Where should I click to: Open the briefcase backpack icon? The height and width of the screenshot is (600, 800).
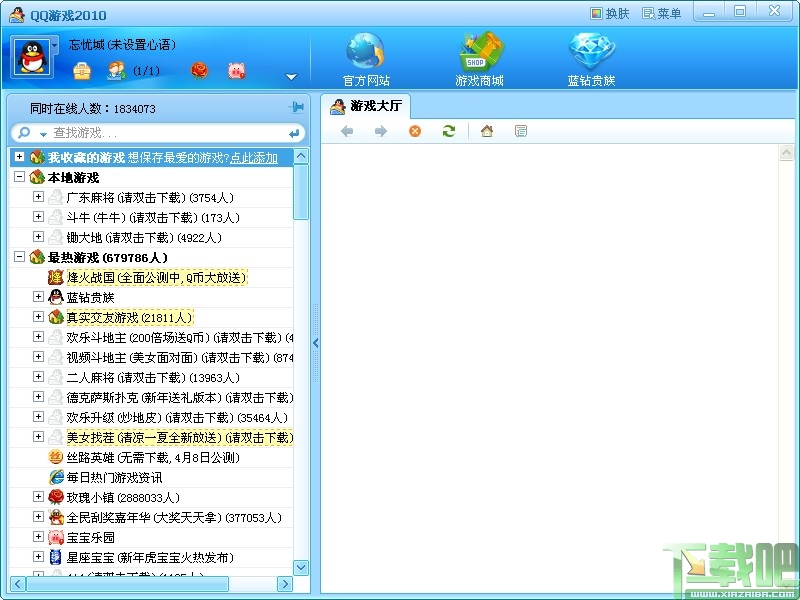(82, 71)
